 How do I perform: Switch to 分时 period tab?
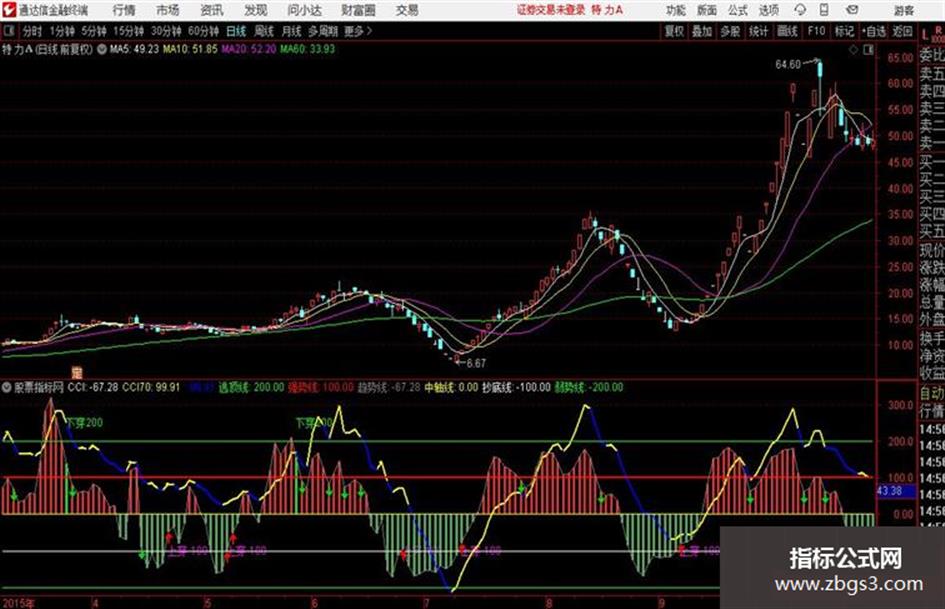[33, 31]
